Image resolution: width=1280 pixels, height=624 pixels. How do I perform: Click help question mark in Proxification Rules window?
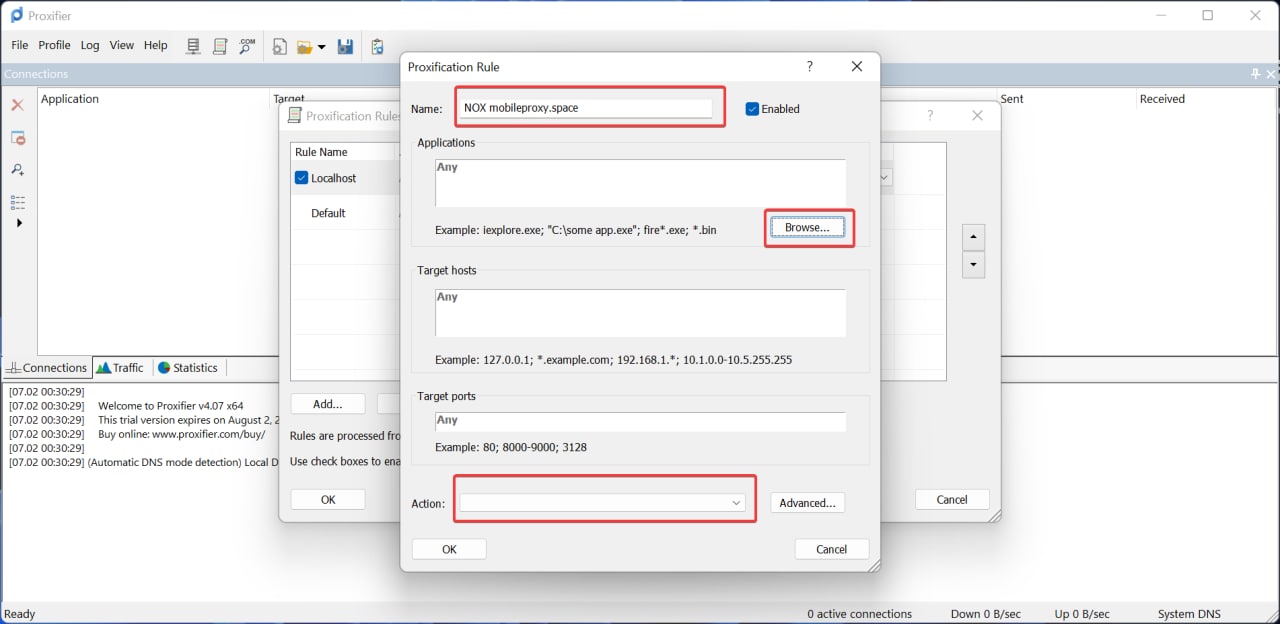click(930, 115)
